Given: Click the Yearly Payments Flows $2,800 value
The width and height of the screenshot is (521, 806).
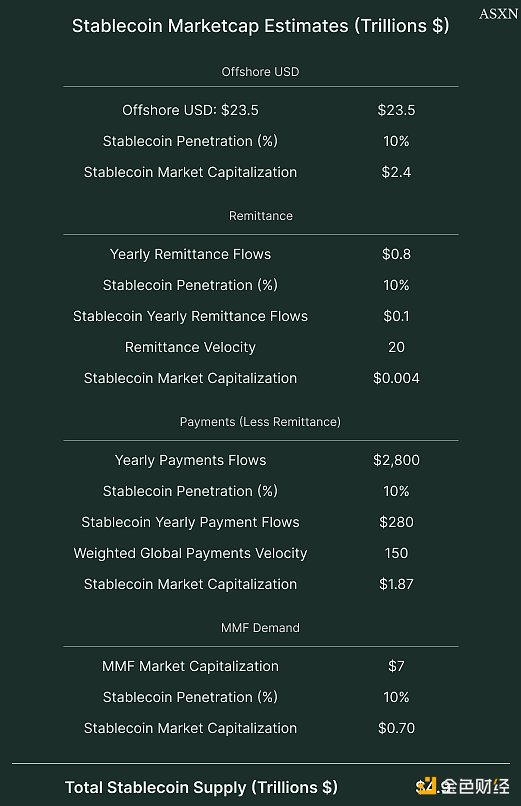Looking at the screenshot, I should 396,460.
